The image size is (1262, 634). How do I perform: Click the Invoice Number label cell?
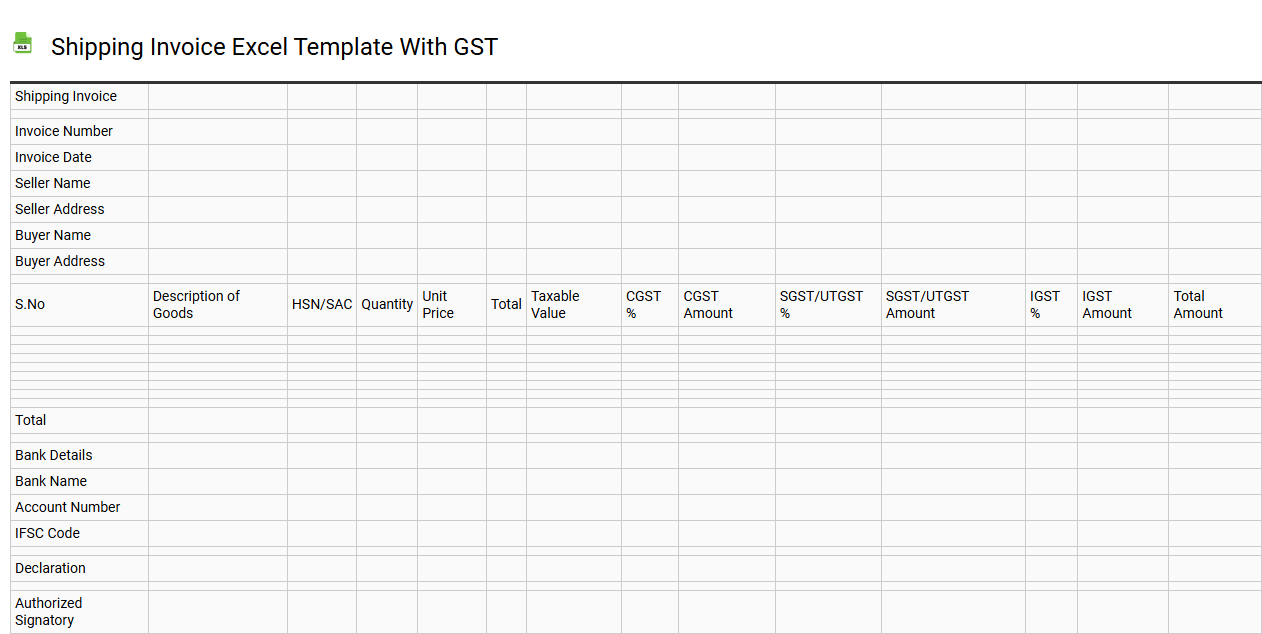point(64,131)
